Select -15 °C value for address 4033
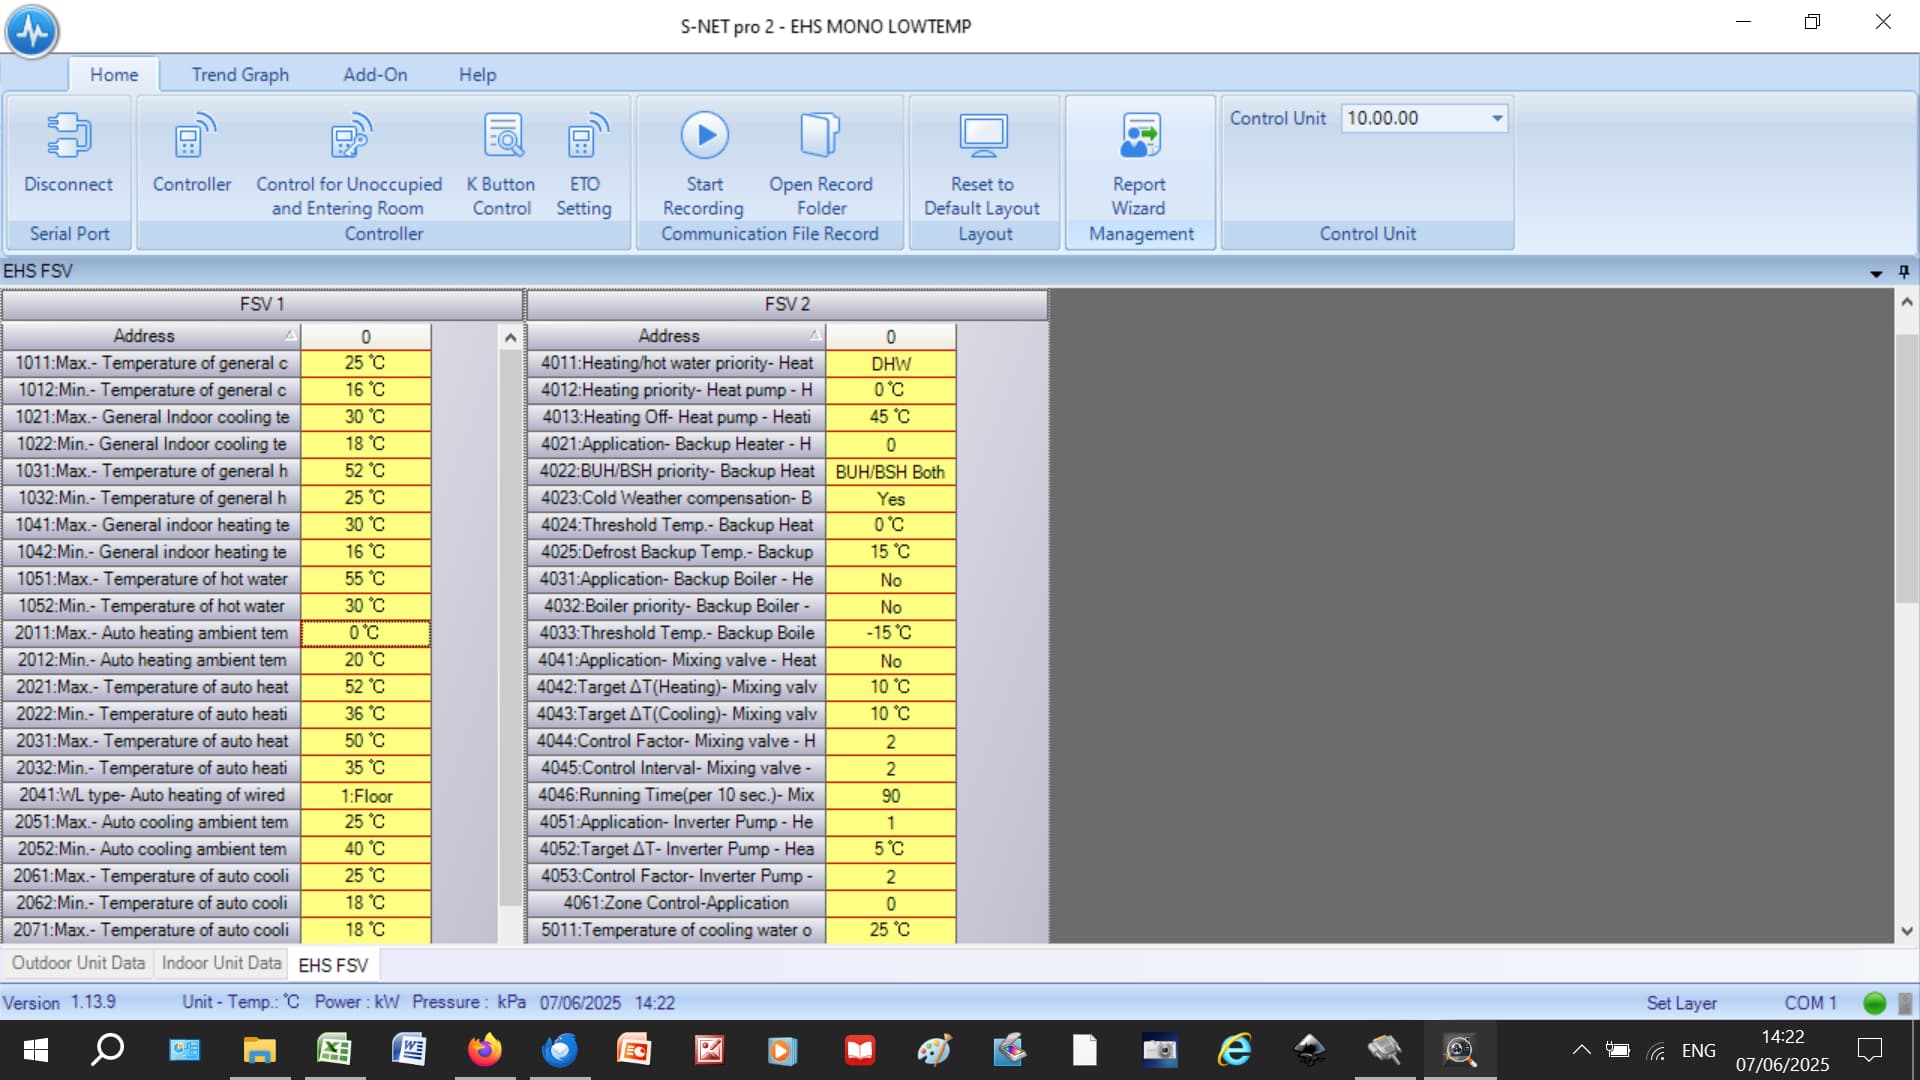 pyautogui.click(x=891, y=633)
